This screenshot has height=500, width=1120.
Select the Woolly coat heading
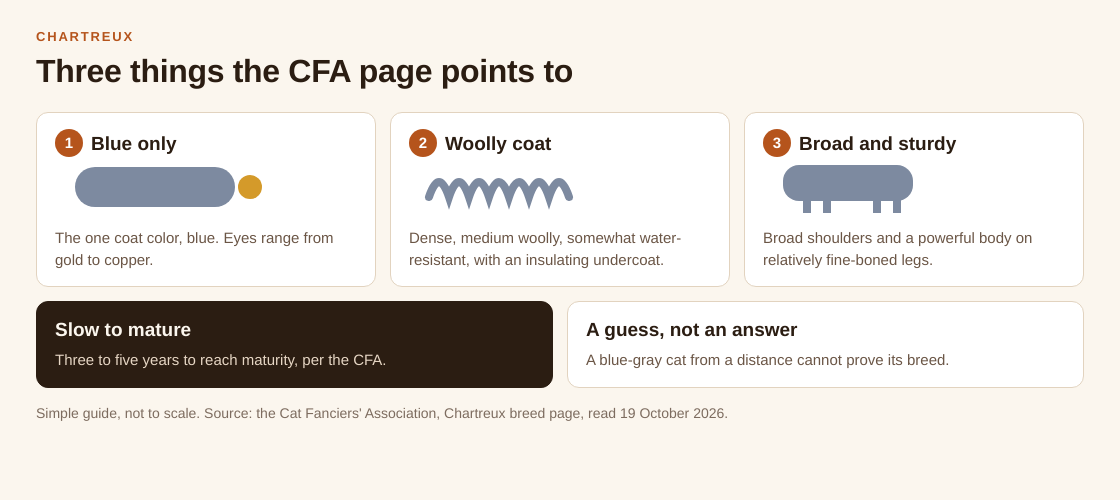(x=498, y=144)
